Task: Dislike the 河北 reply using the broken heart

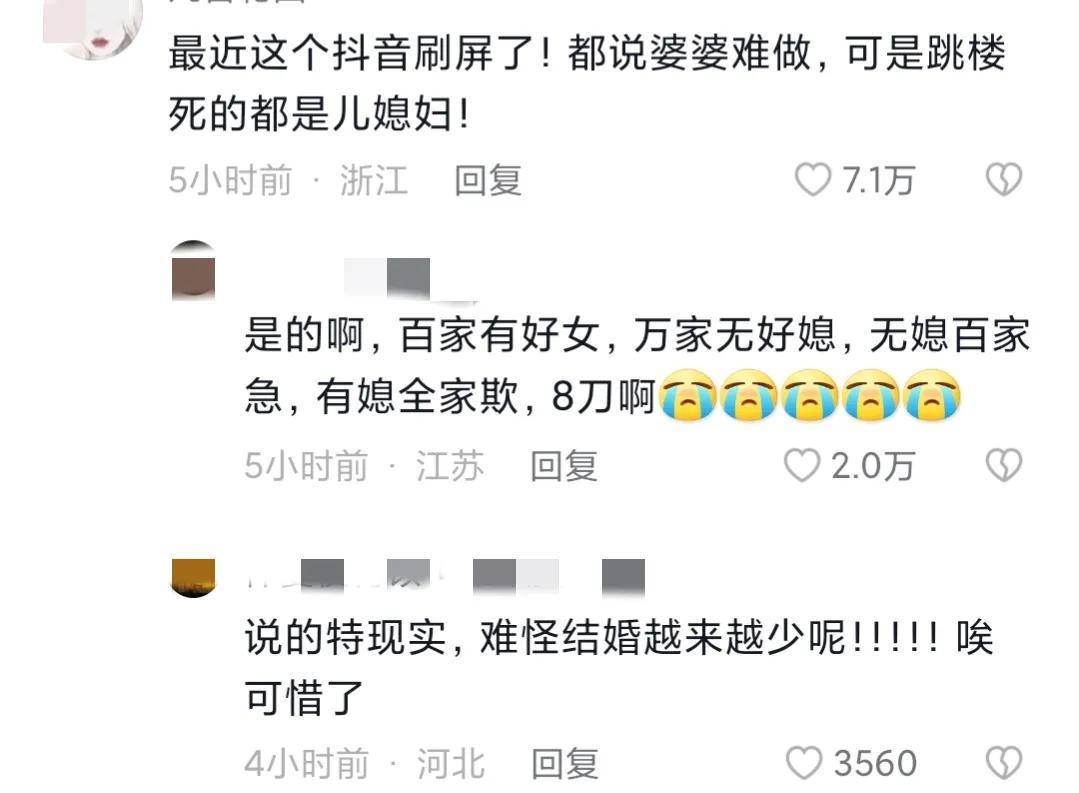Action: (1004, 763)
